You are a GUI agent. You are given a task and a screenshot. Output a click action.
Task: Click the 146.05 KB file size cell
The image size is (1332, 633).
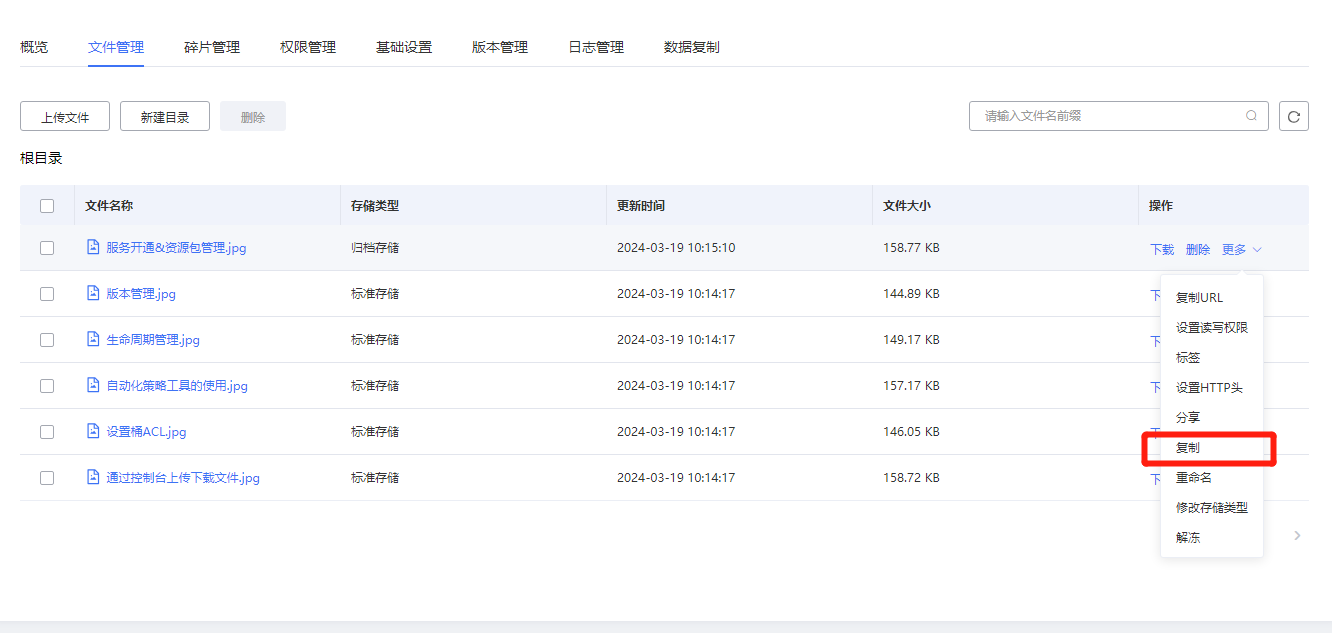(911, 431)
